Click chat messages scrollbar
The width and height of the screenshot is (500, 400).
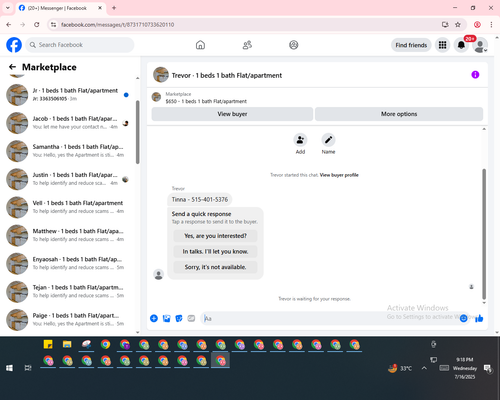[484, 233]
